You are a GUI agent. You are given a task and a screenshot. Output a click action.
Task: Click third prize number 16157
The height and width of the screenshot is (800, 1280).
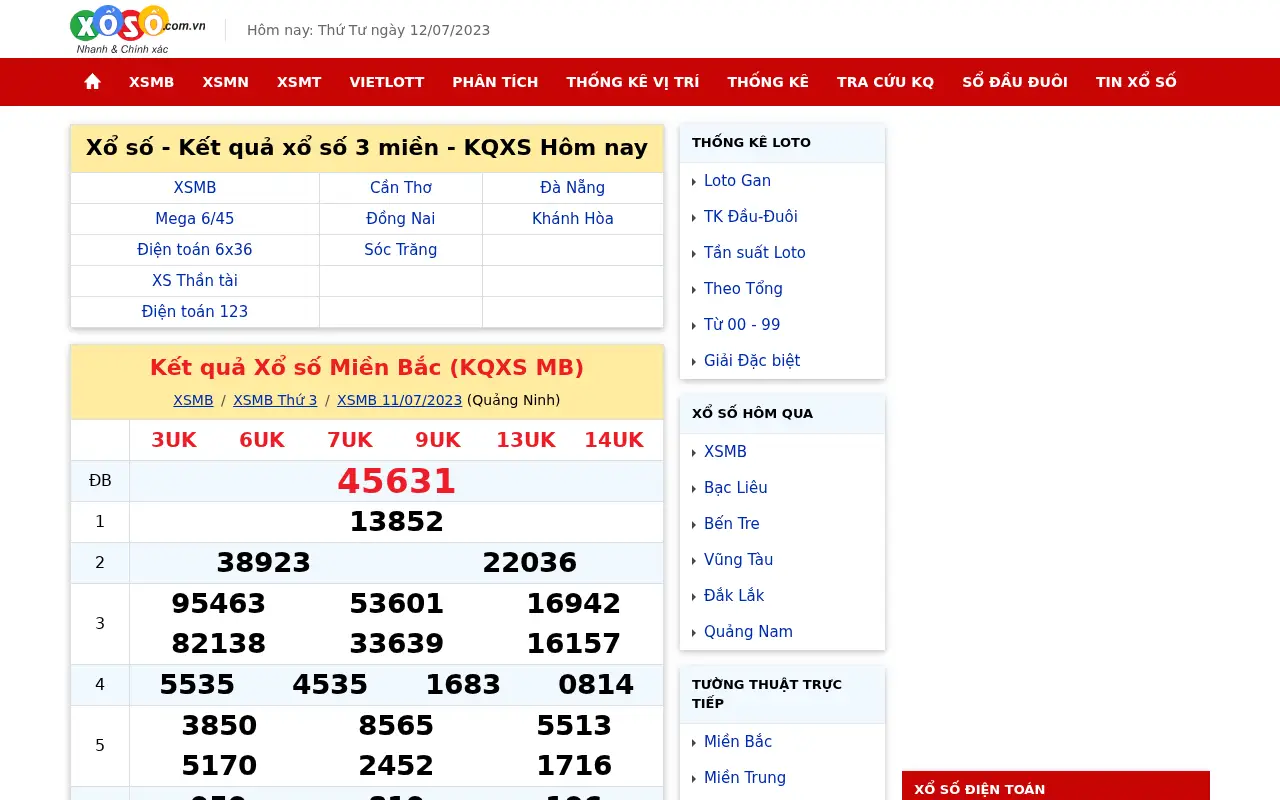(x=574, y=643)
